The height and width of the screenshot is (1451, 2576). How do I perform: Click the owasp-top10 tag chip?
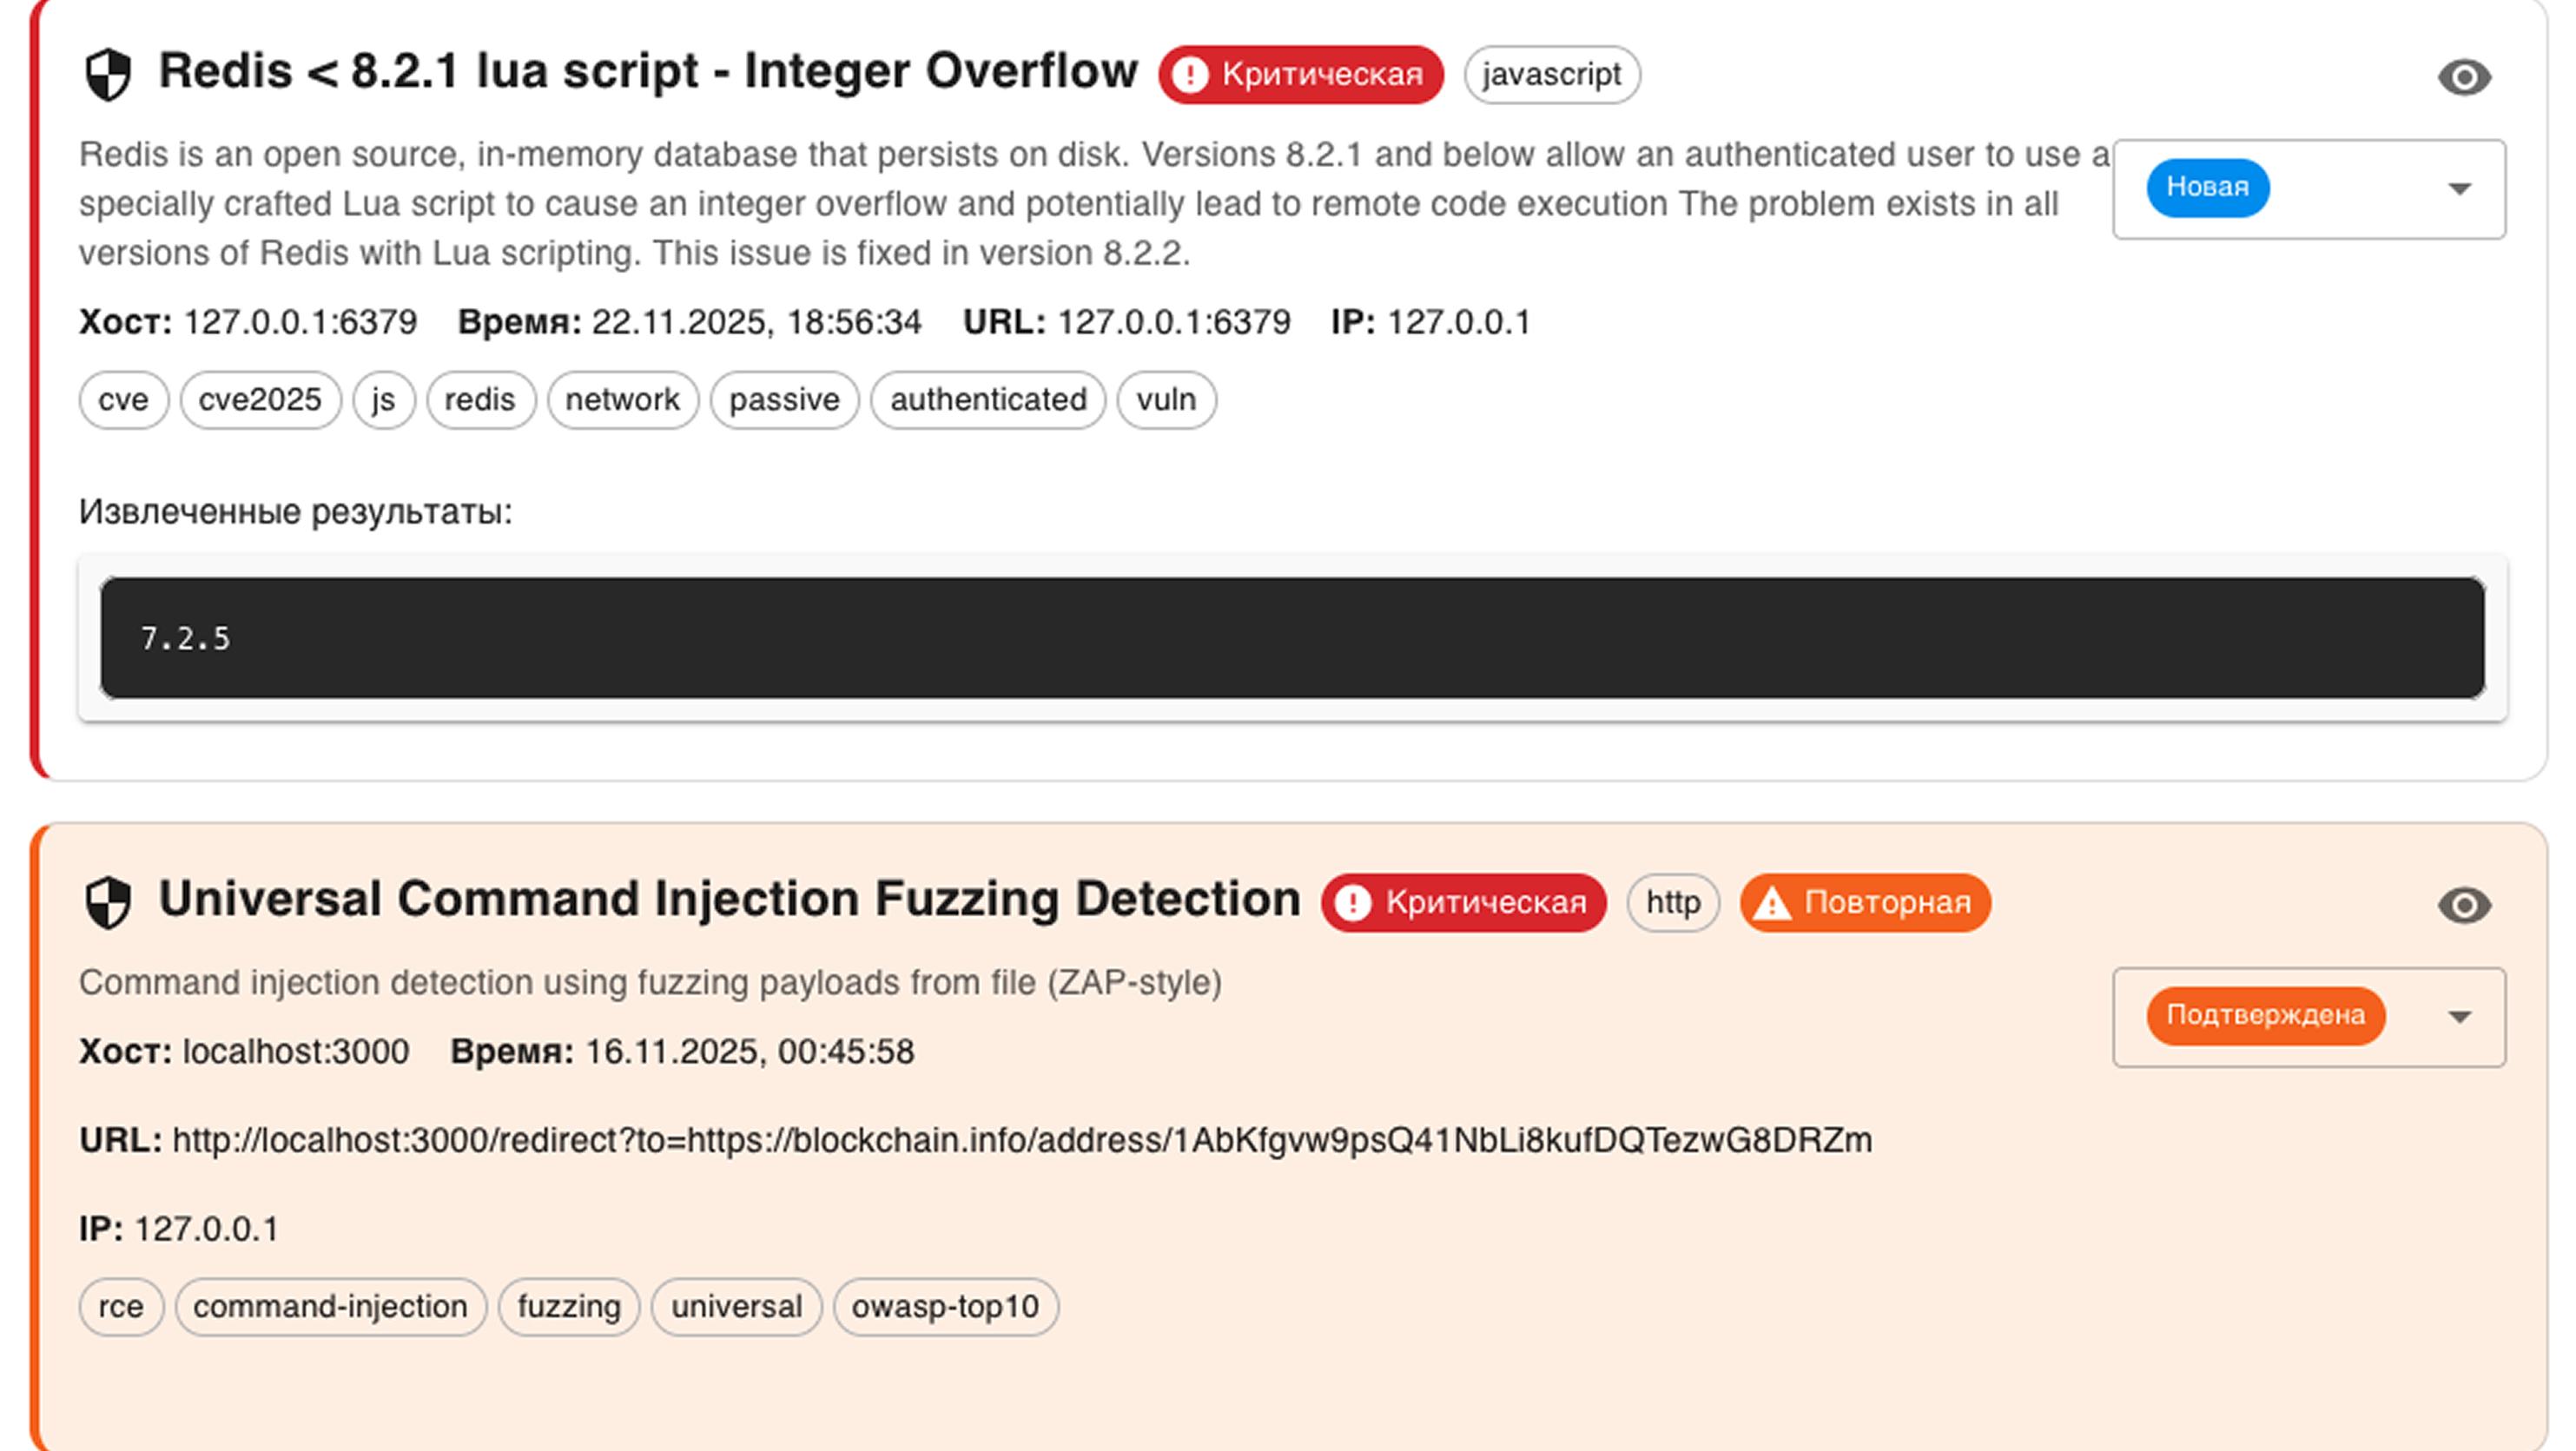pyautogui.click(x=945, y=1307)
